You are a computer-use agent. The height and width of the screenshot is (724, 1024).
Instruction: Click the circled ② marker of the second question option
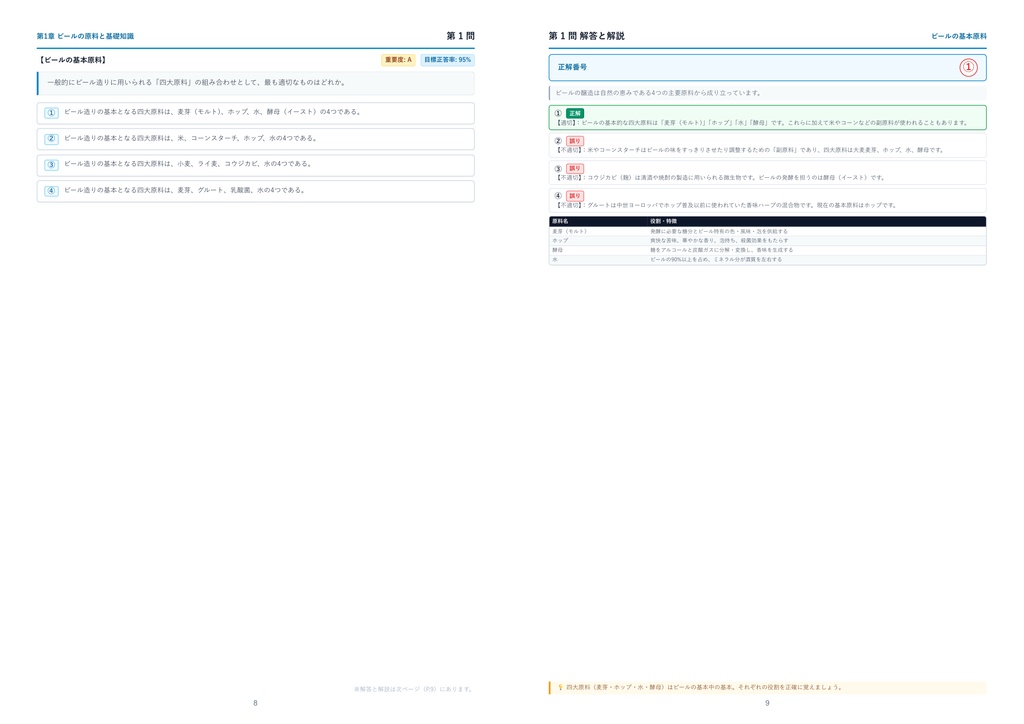pyautogui.click(x=52, y=139)
